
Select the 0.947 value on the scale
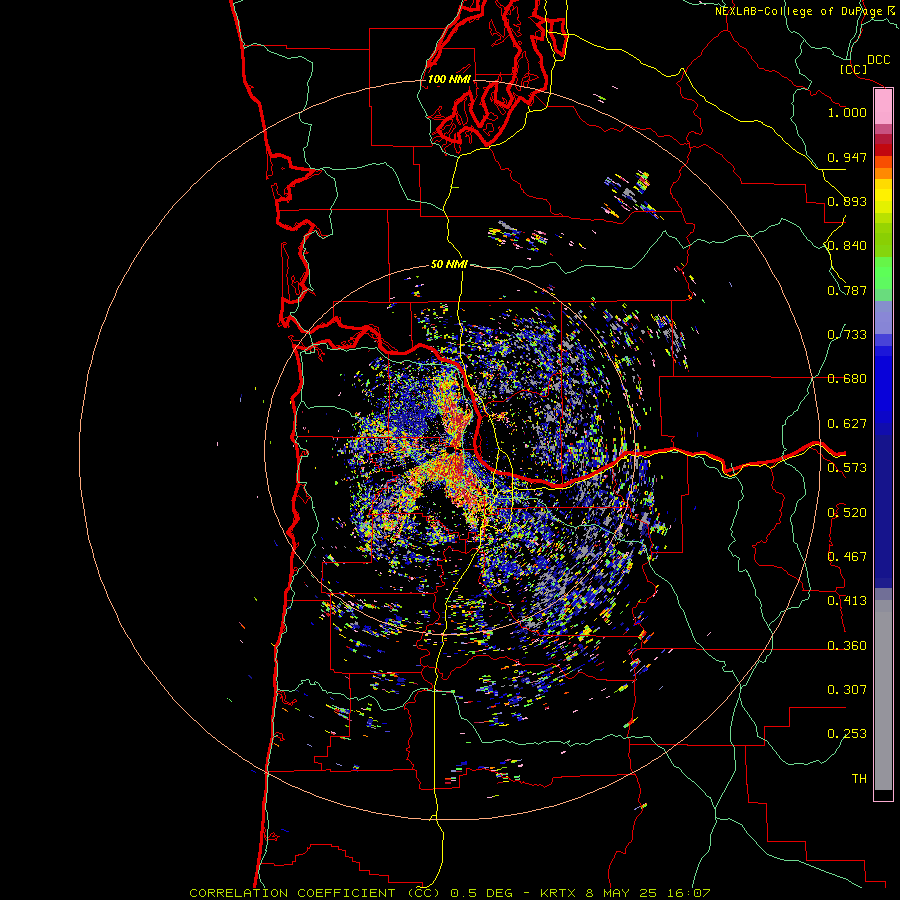(x=847, y=157)
